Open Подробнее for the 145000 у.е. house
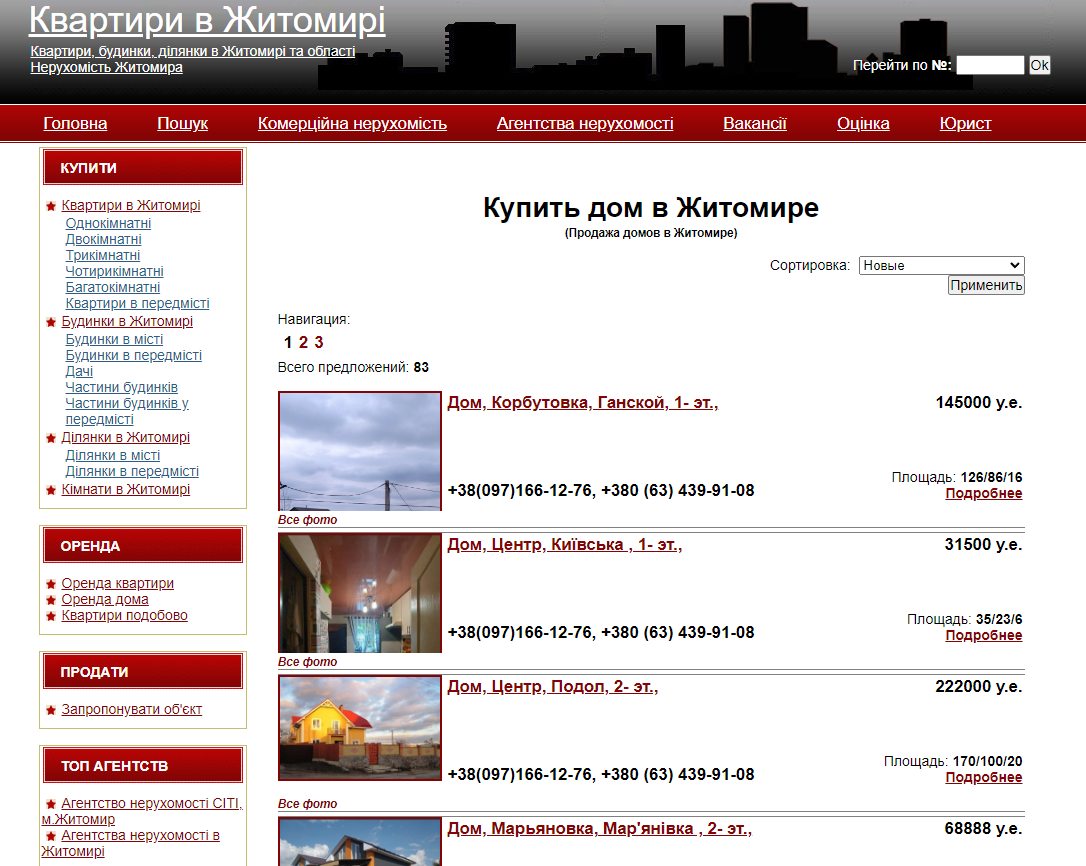This screenshot has width=1086, height=866. point(983,493)
